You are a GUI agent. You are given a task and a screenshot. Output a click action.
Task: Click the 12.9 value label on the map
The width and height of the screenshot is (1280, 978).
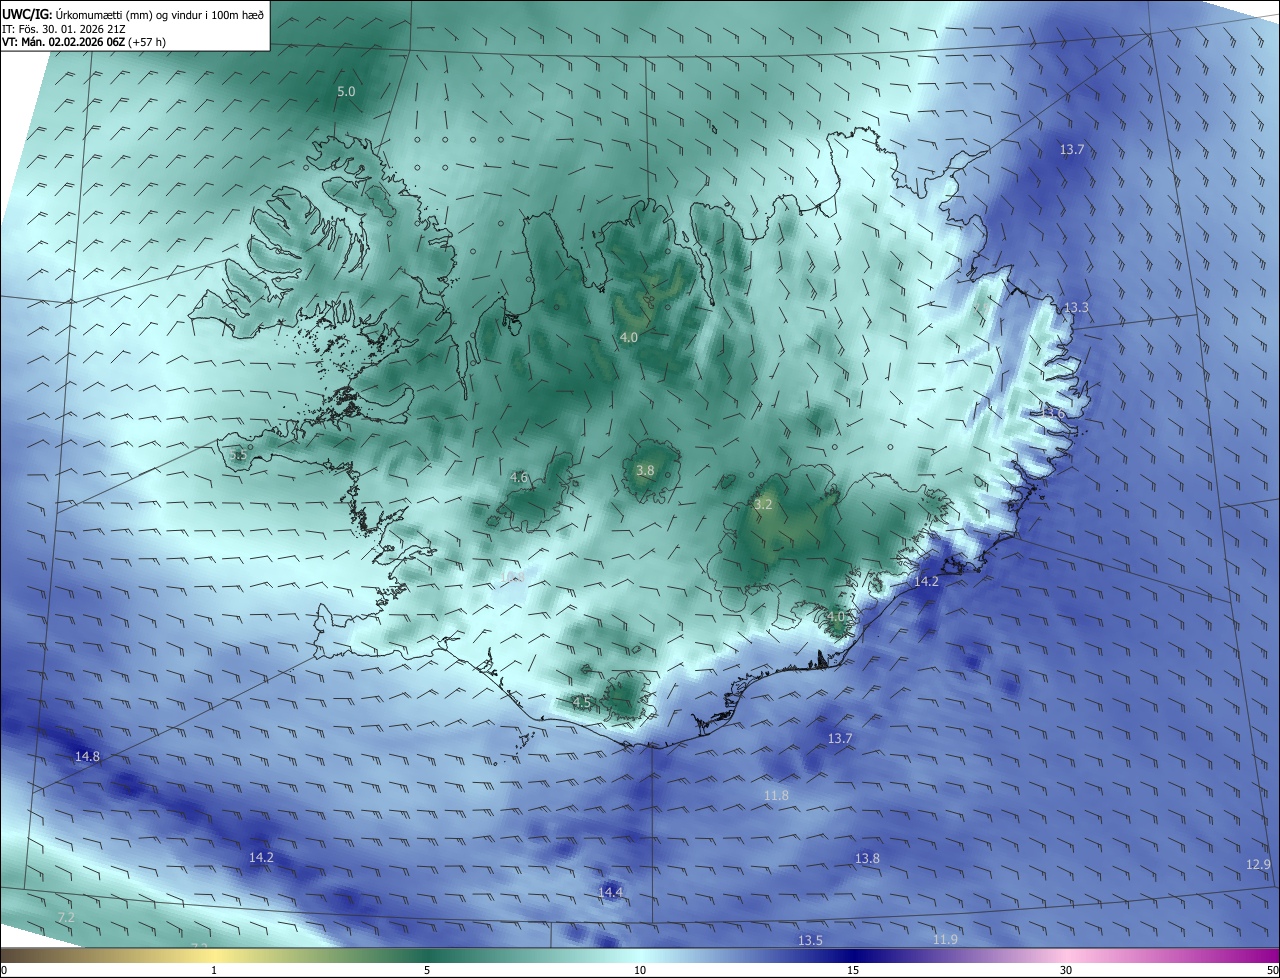tap(1258, 864)
